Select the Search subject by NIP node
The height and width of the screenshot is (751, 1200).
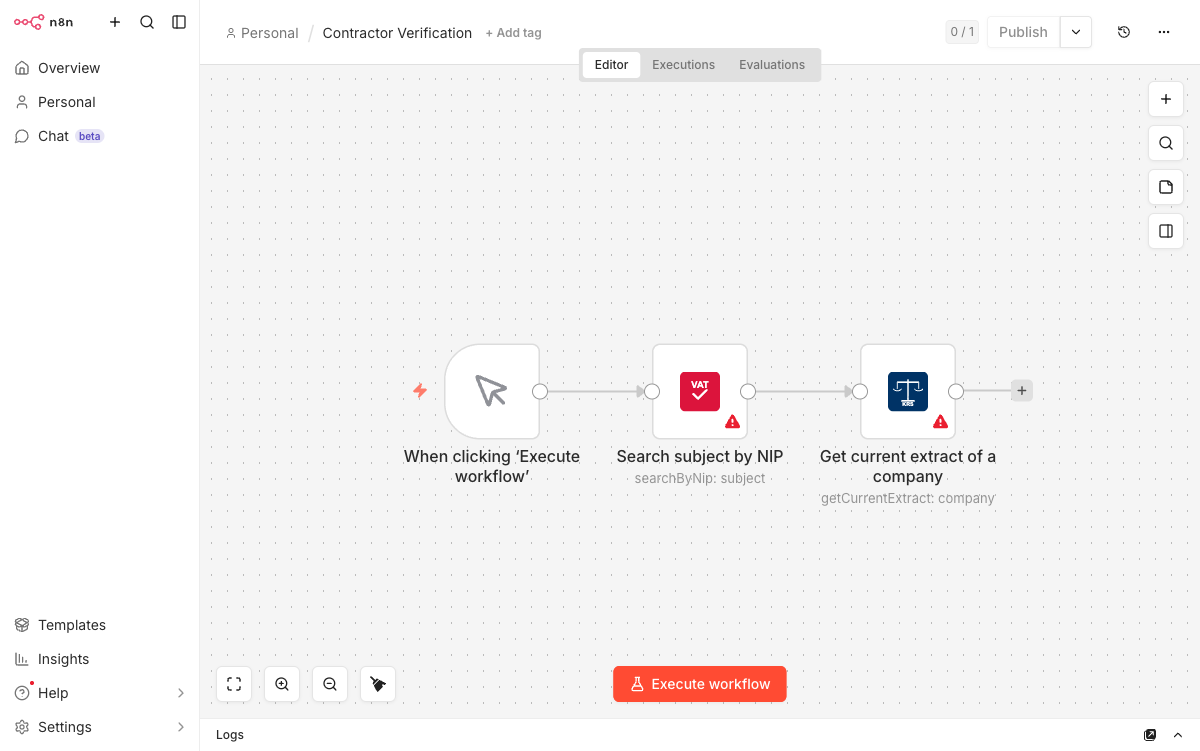699,391
